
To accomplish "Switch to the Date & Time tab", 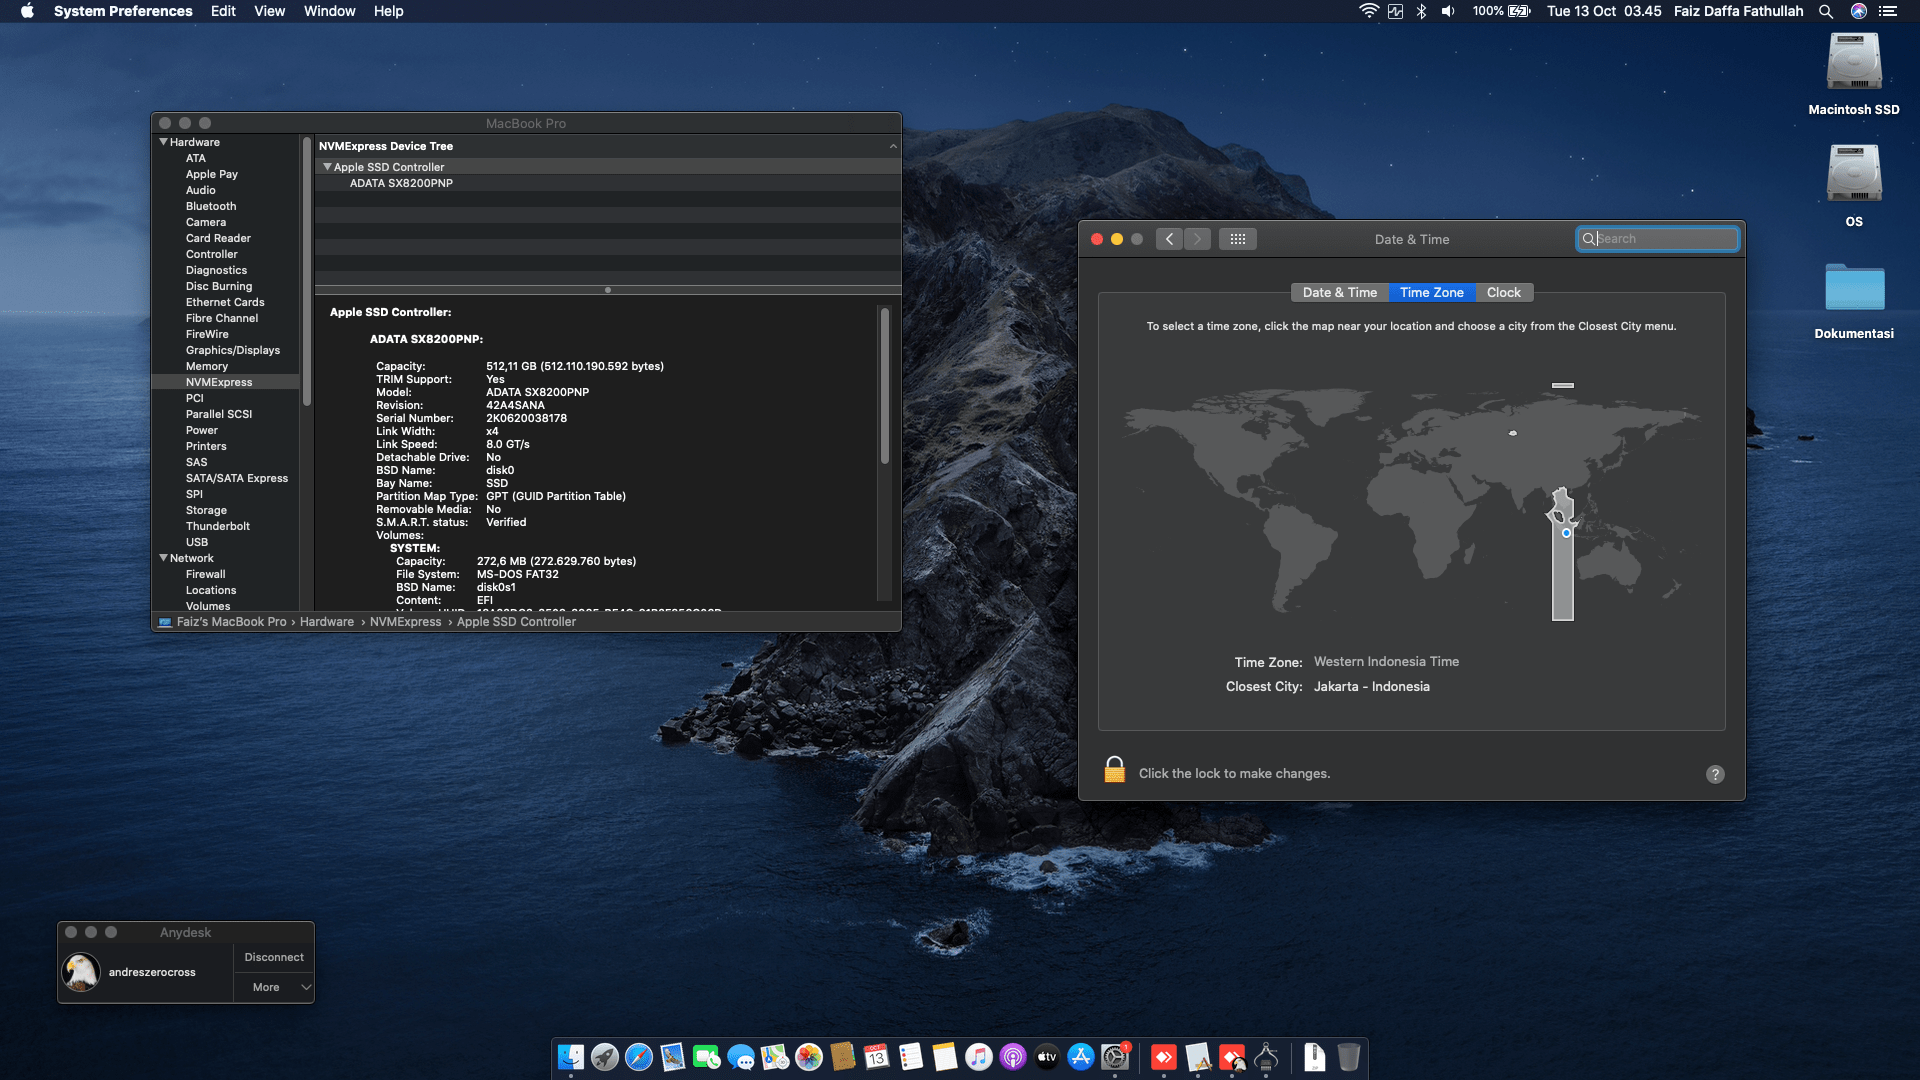I will (x=1339, y=293).
